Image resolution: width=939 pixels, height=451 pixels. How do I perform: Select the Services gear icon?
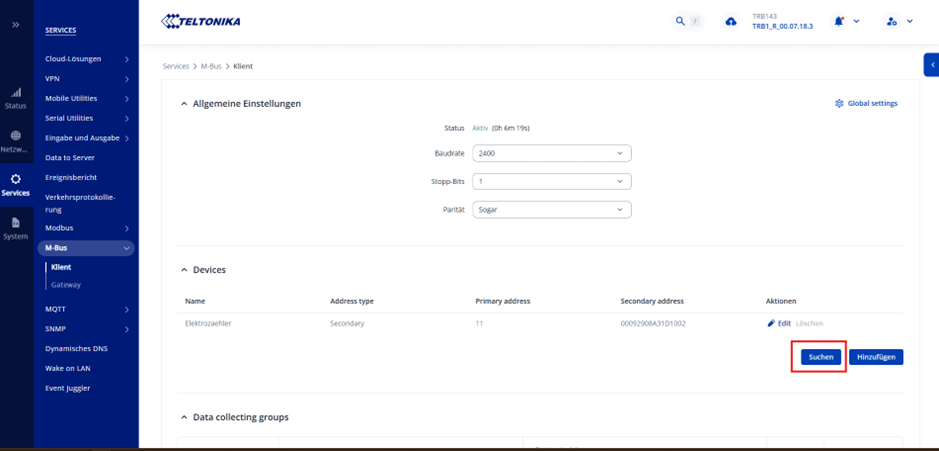16,179
